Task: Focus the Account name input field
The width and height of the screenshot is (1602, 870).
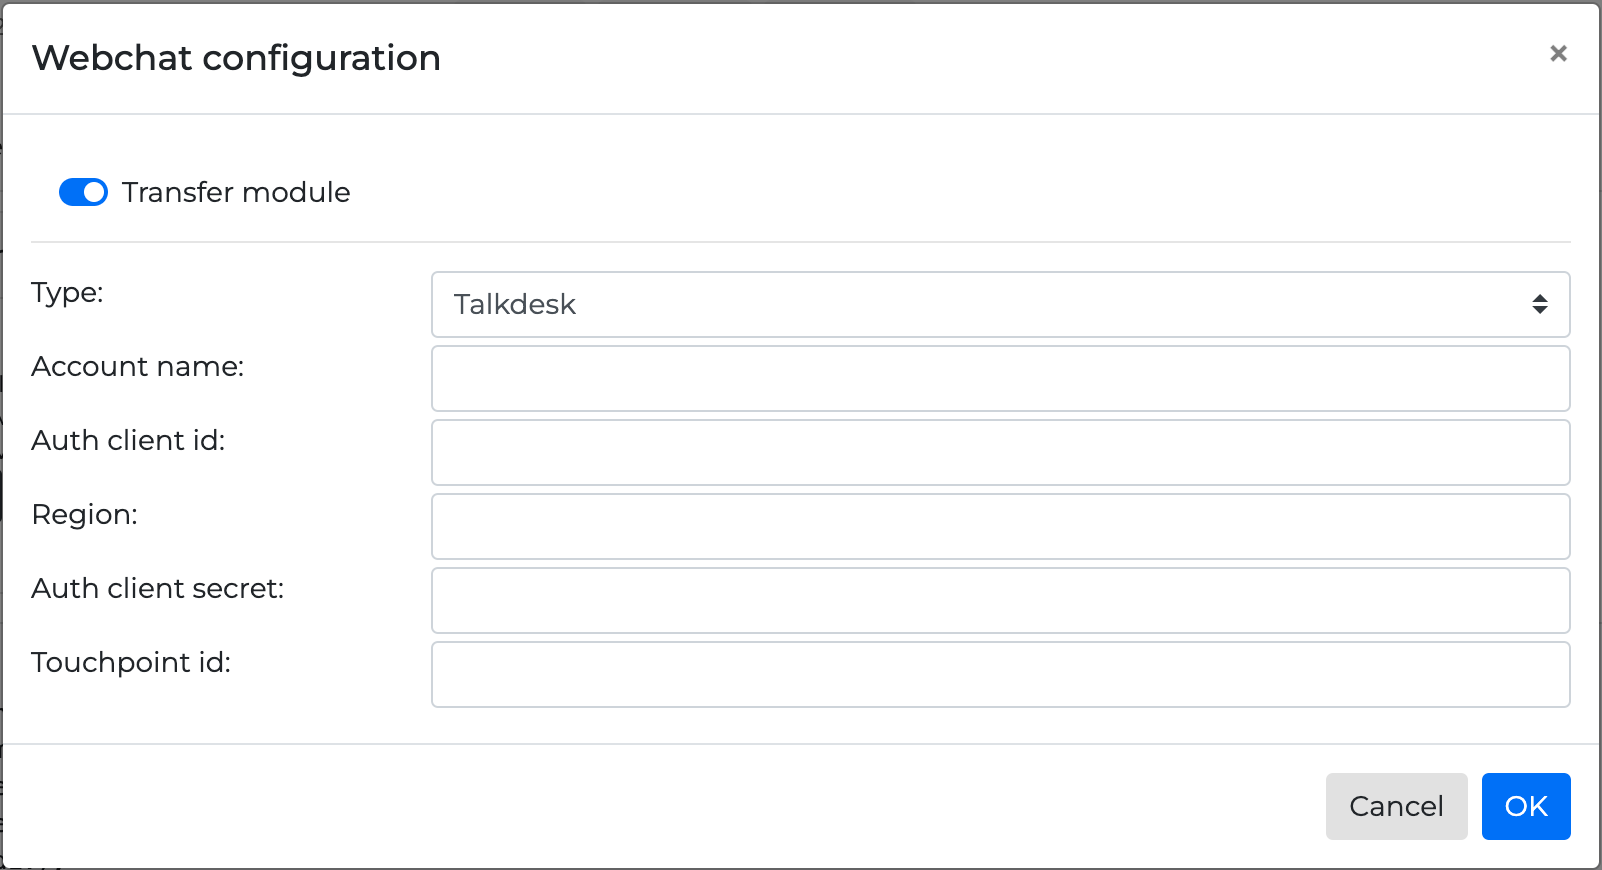Action: pos(1000,378)
